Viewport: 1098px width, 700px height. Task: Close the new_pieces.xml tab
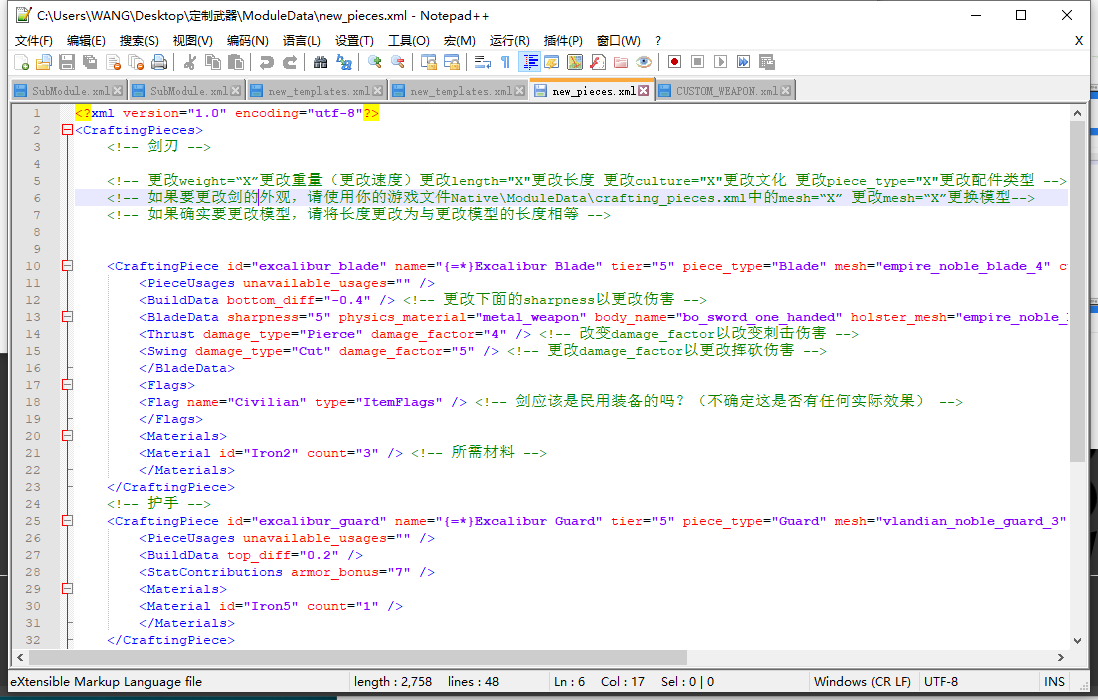pos(644,91)
